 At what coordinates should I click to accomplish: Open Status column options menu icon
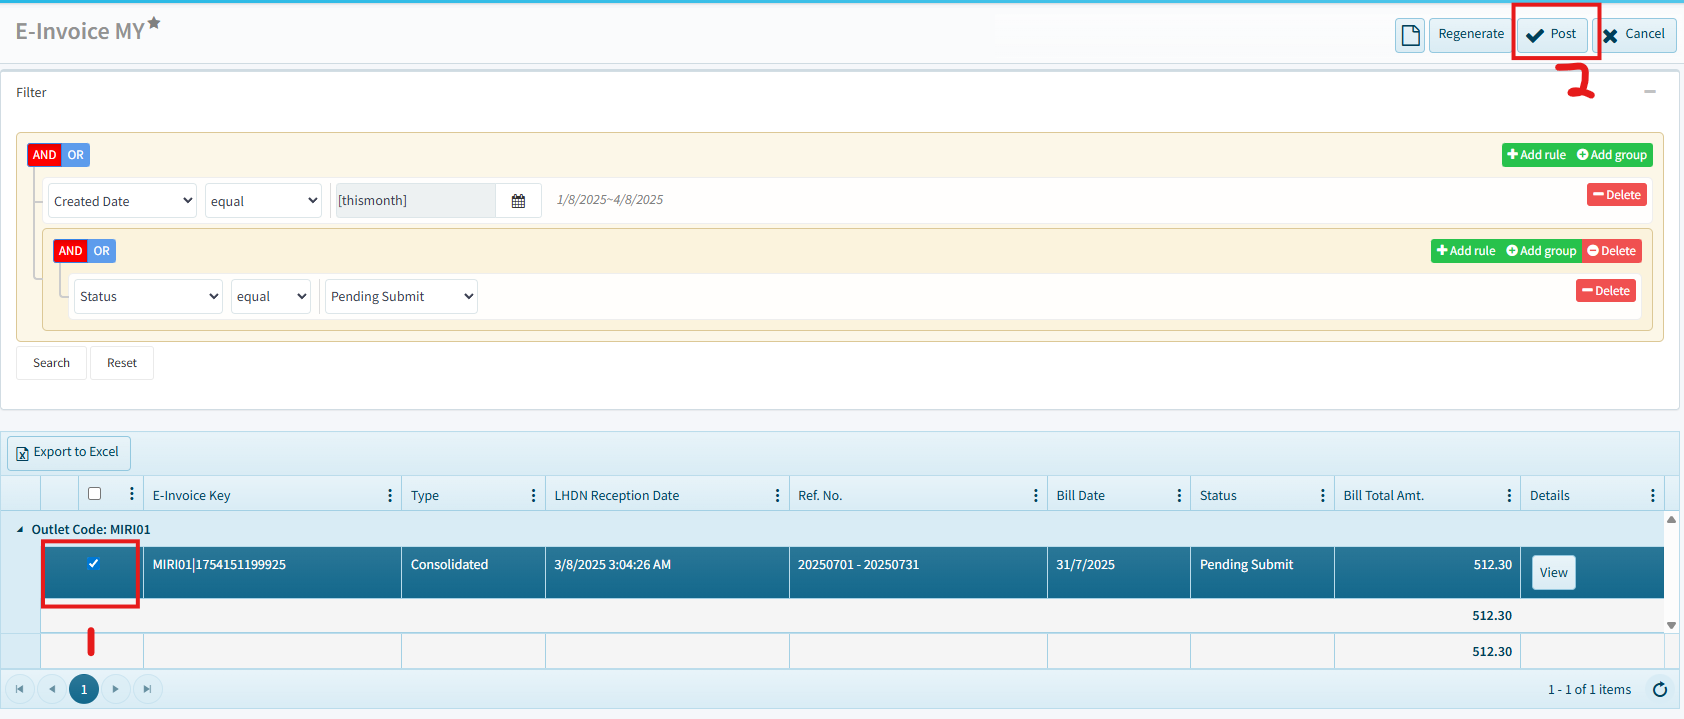(x=1322, y=496)
